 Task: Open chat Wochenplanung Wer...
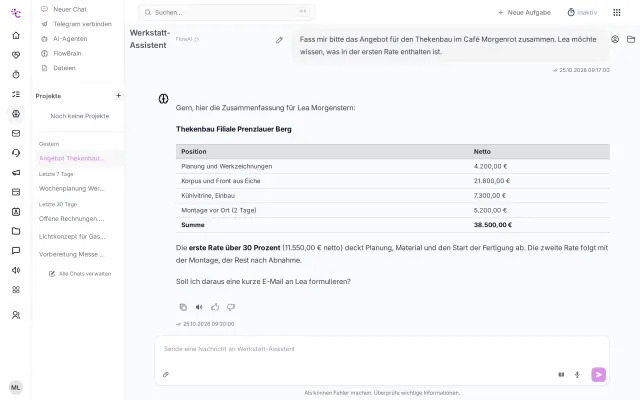72,189
